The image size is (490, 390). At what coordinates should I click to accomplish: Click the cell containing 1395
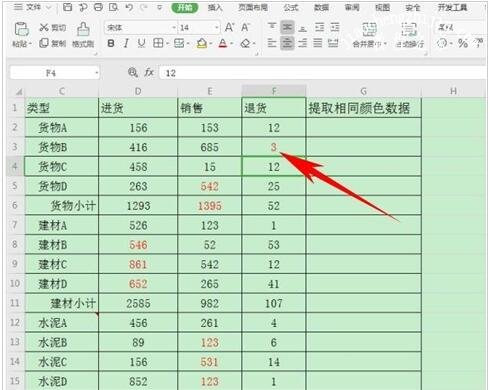click(210, 206)
